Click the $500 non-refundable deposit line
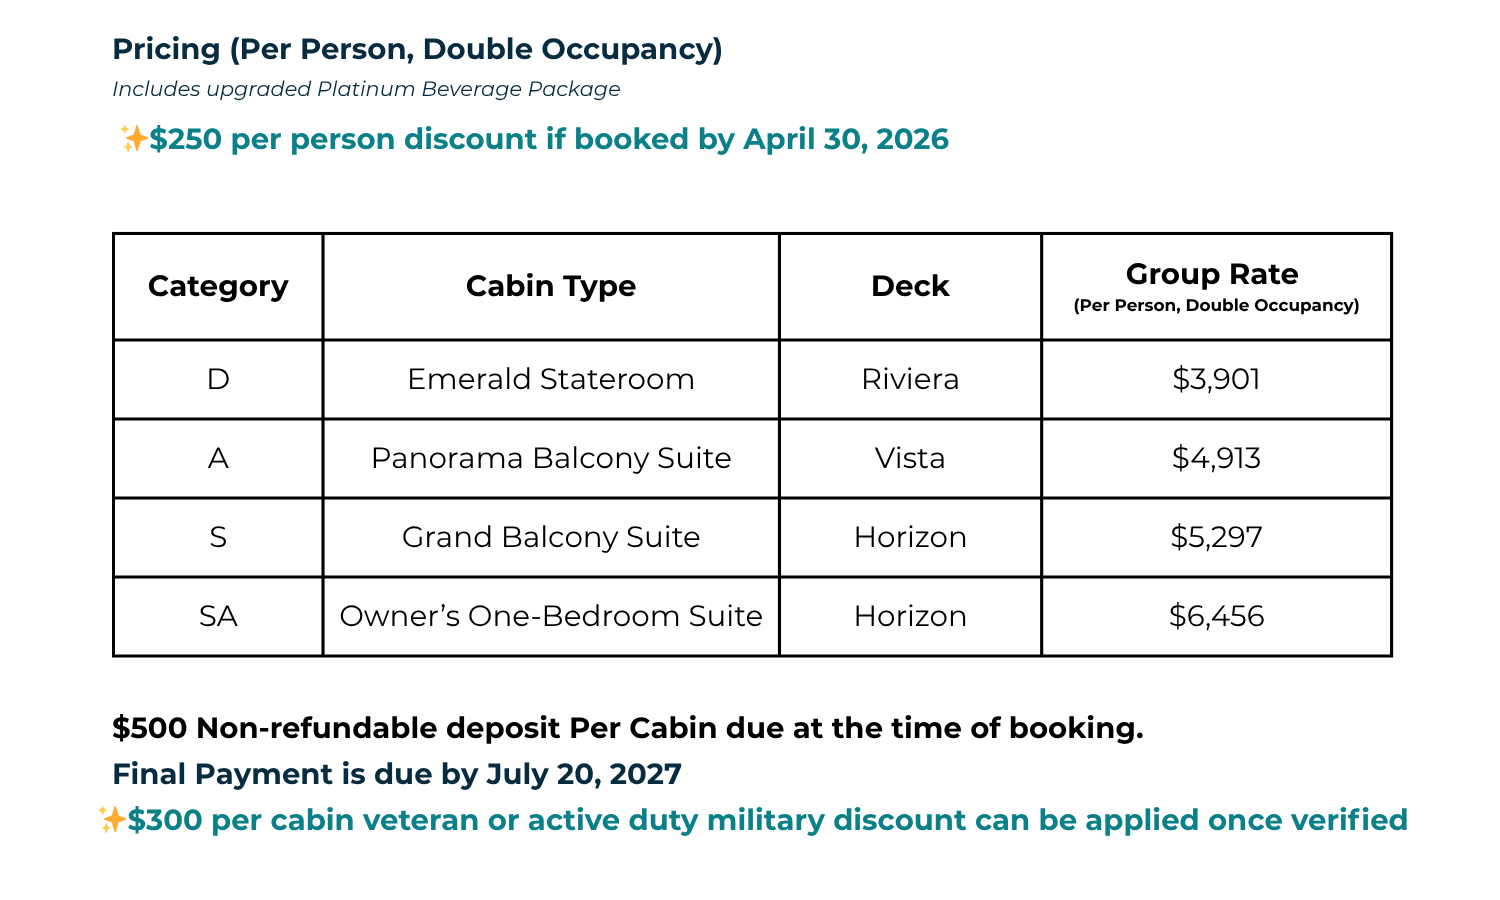1500x900 pixels. click(x=627, y=728)
